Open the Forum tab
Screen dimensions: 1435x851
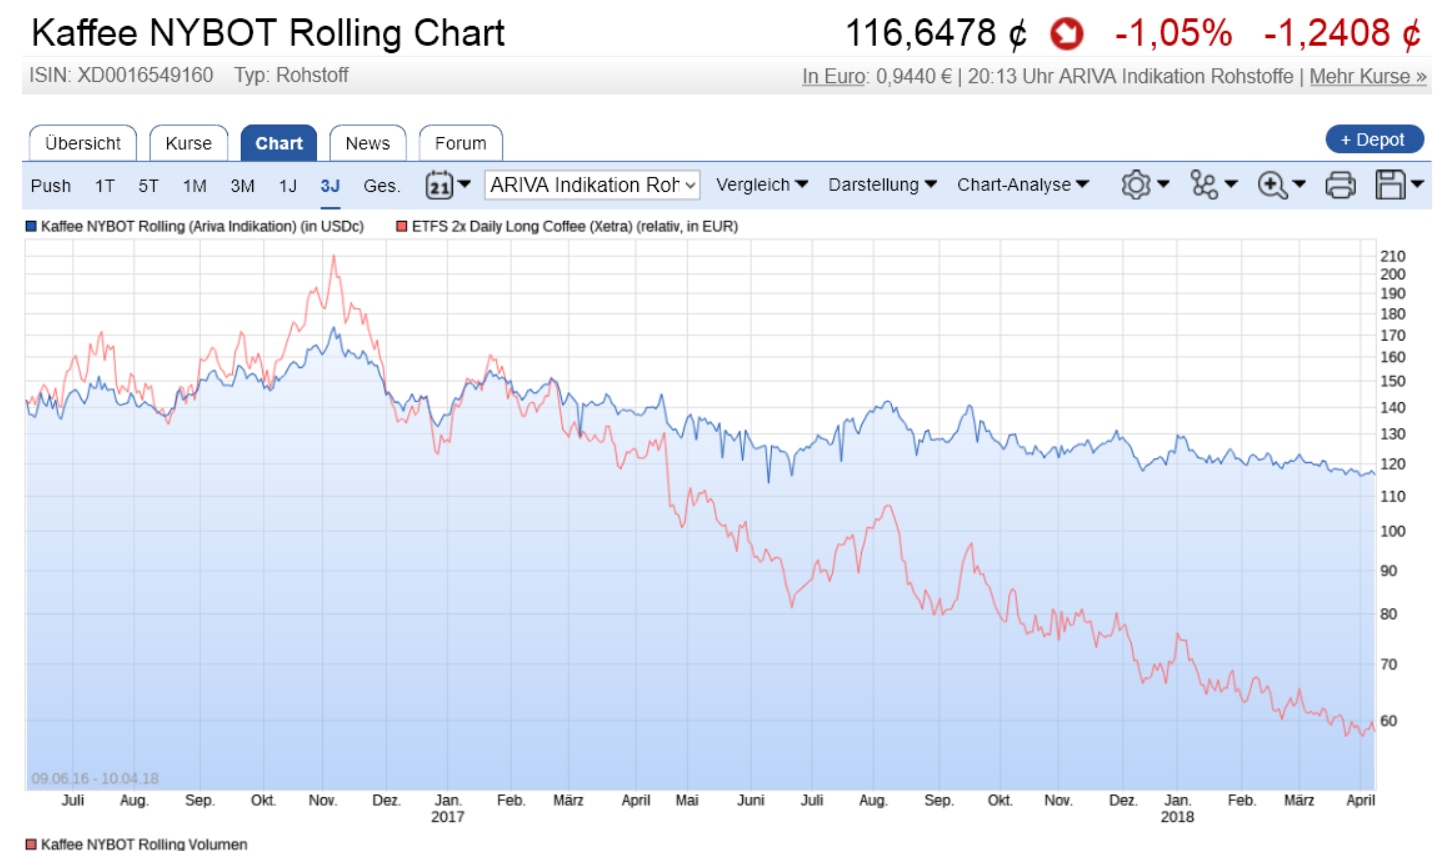tap(460, 143)
